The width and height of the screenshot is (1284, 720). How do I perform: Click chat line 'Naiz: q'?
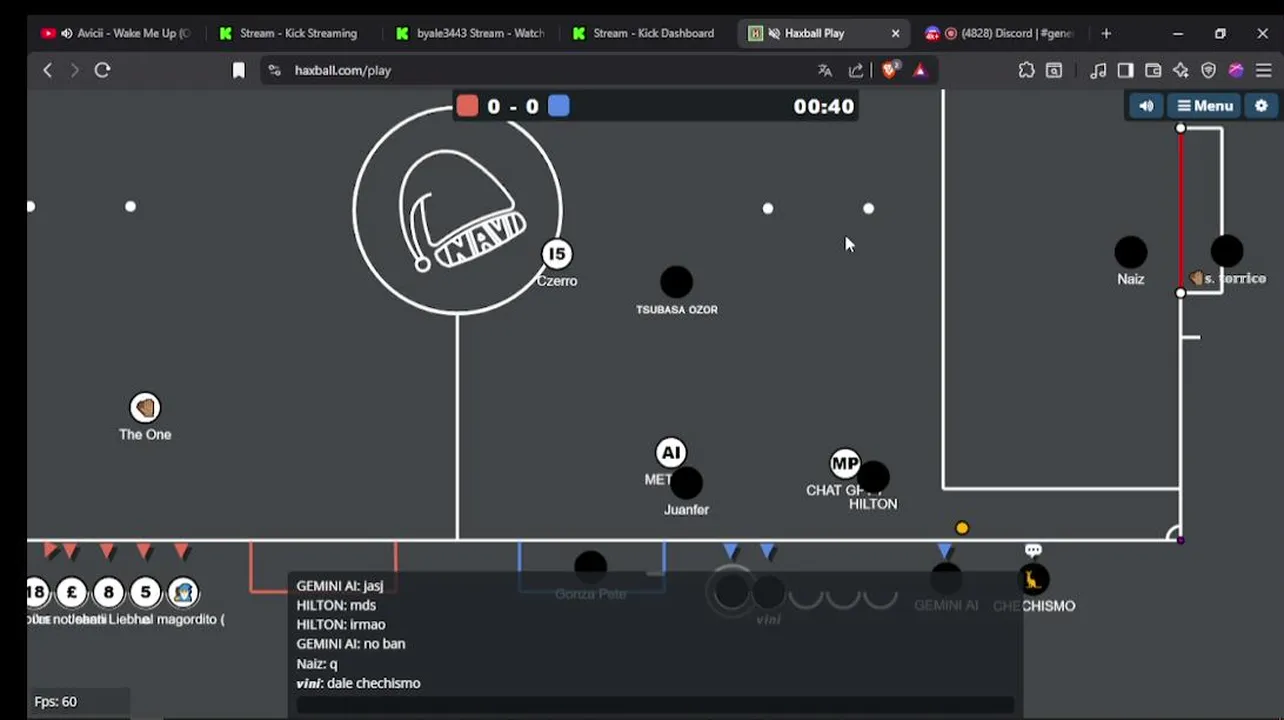click(317, 664)
